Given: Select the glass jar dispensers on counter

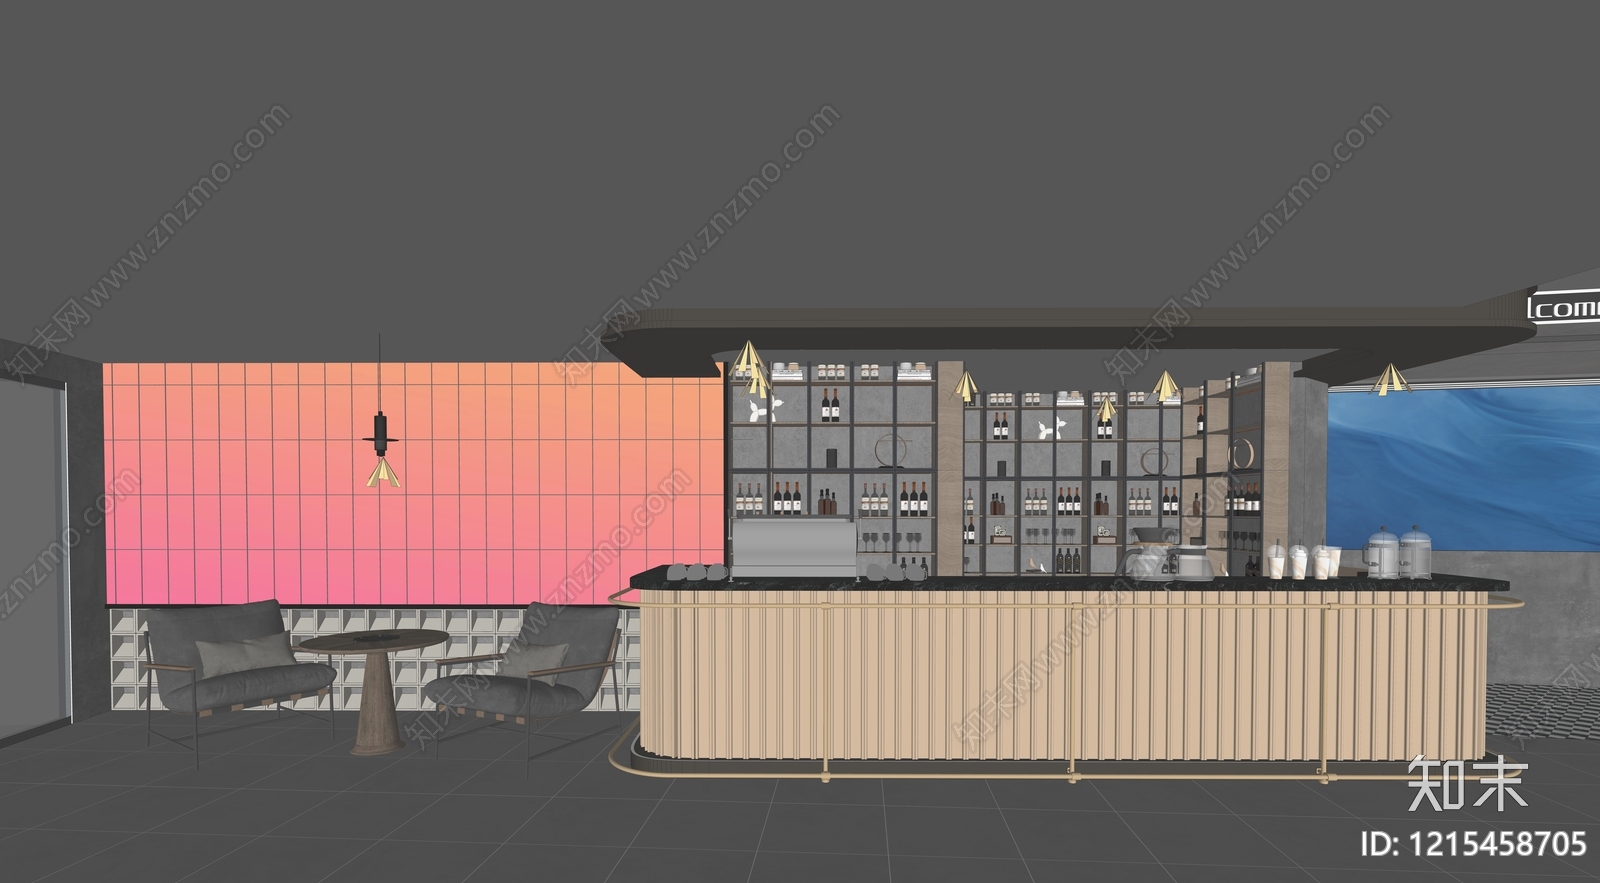Looking at the screenshot, I should coord(1399,551).
